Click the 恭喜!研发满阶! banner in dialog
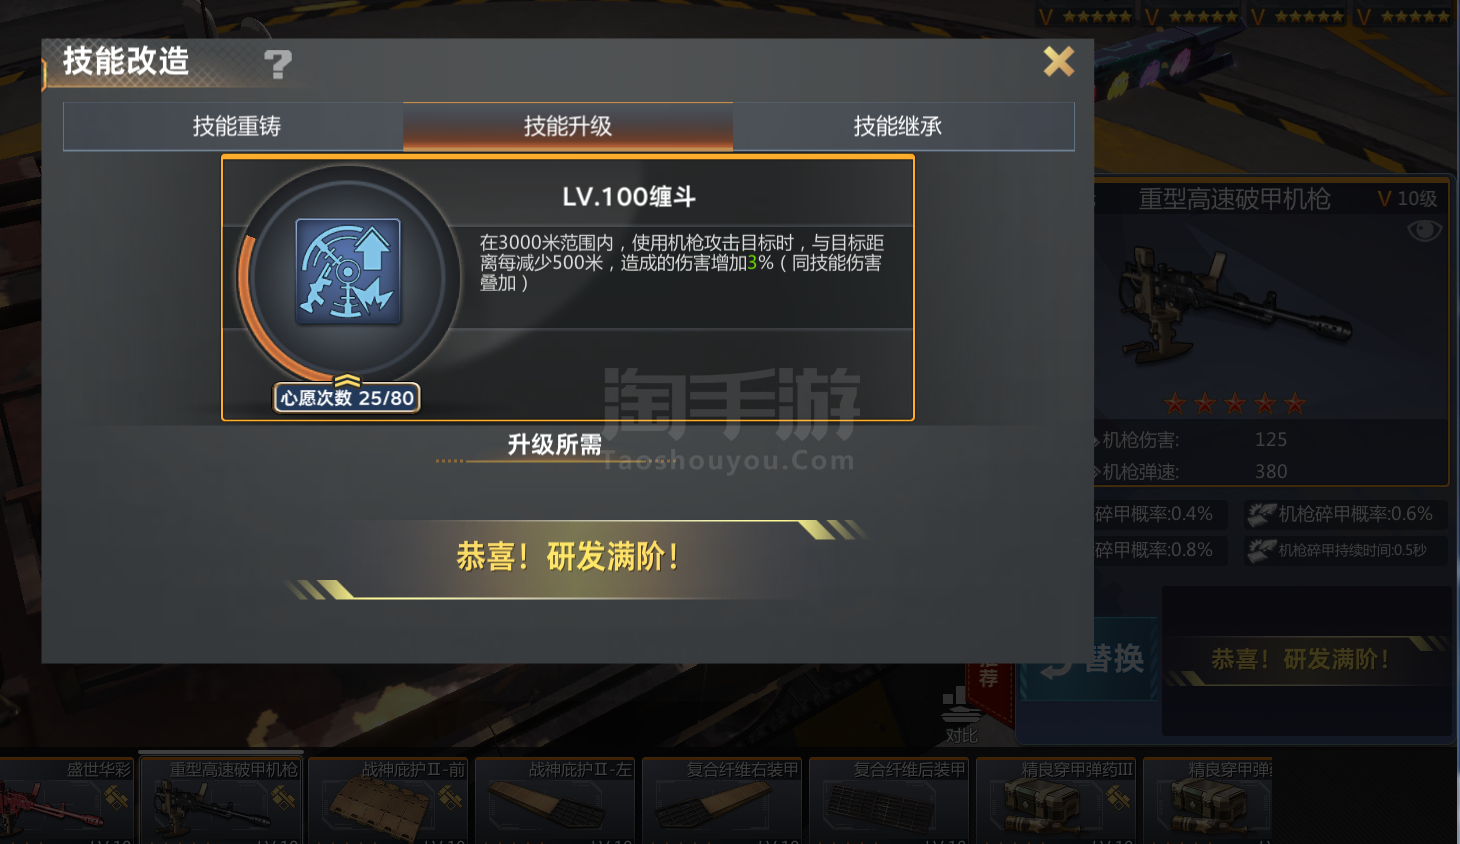The image size is (1460, 844). point(568,557)
